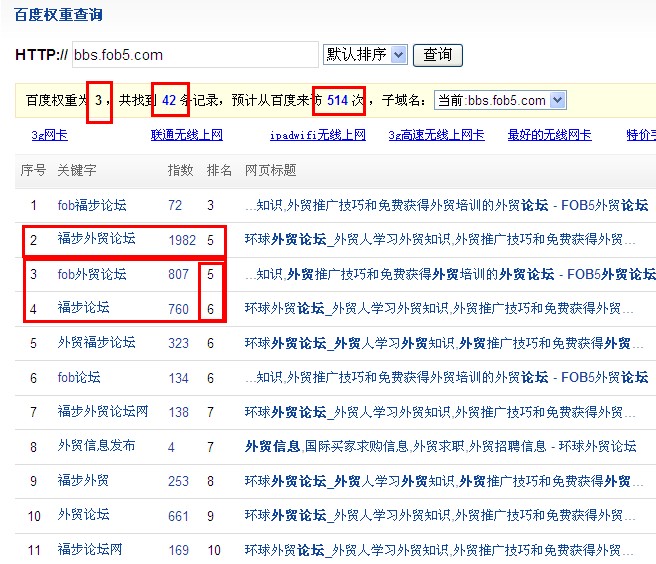Click the 百度权重查询 page heading
The image size is (656, 564).
pos(58,15)
